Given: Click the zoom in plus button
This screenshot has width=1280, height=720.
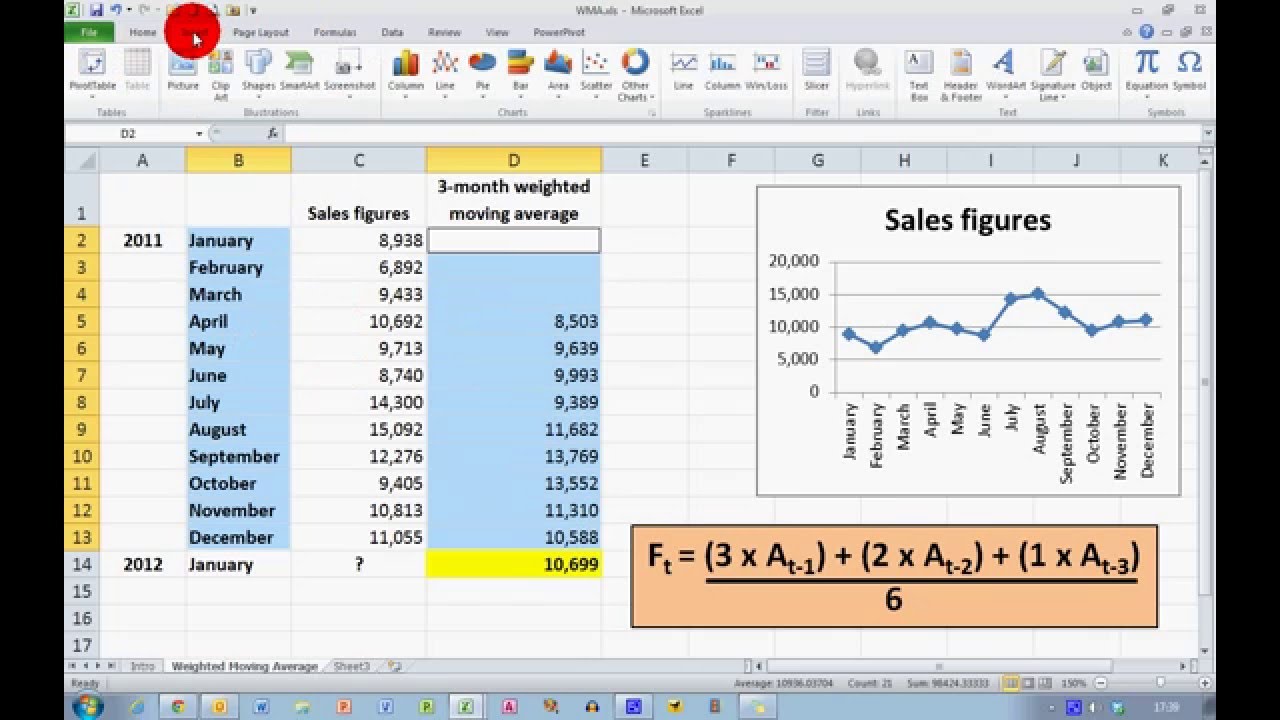Looking at the screenshot, I should [1206, 683].
